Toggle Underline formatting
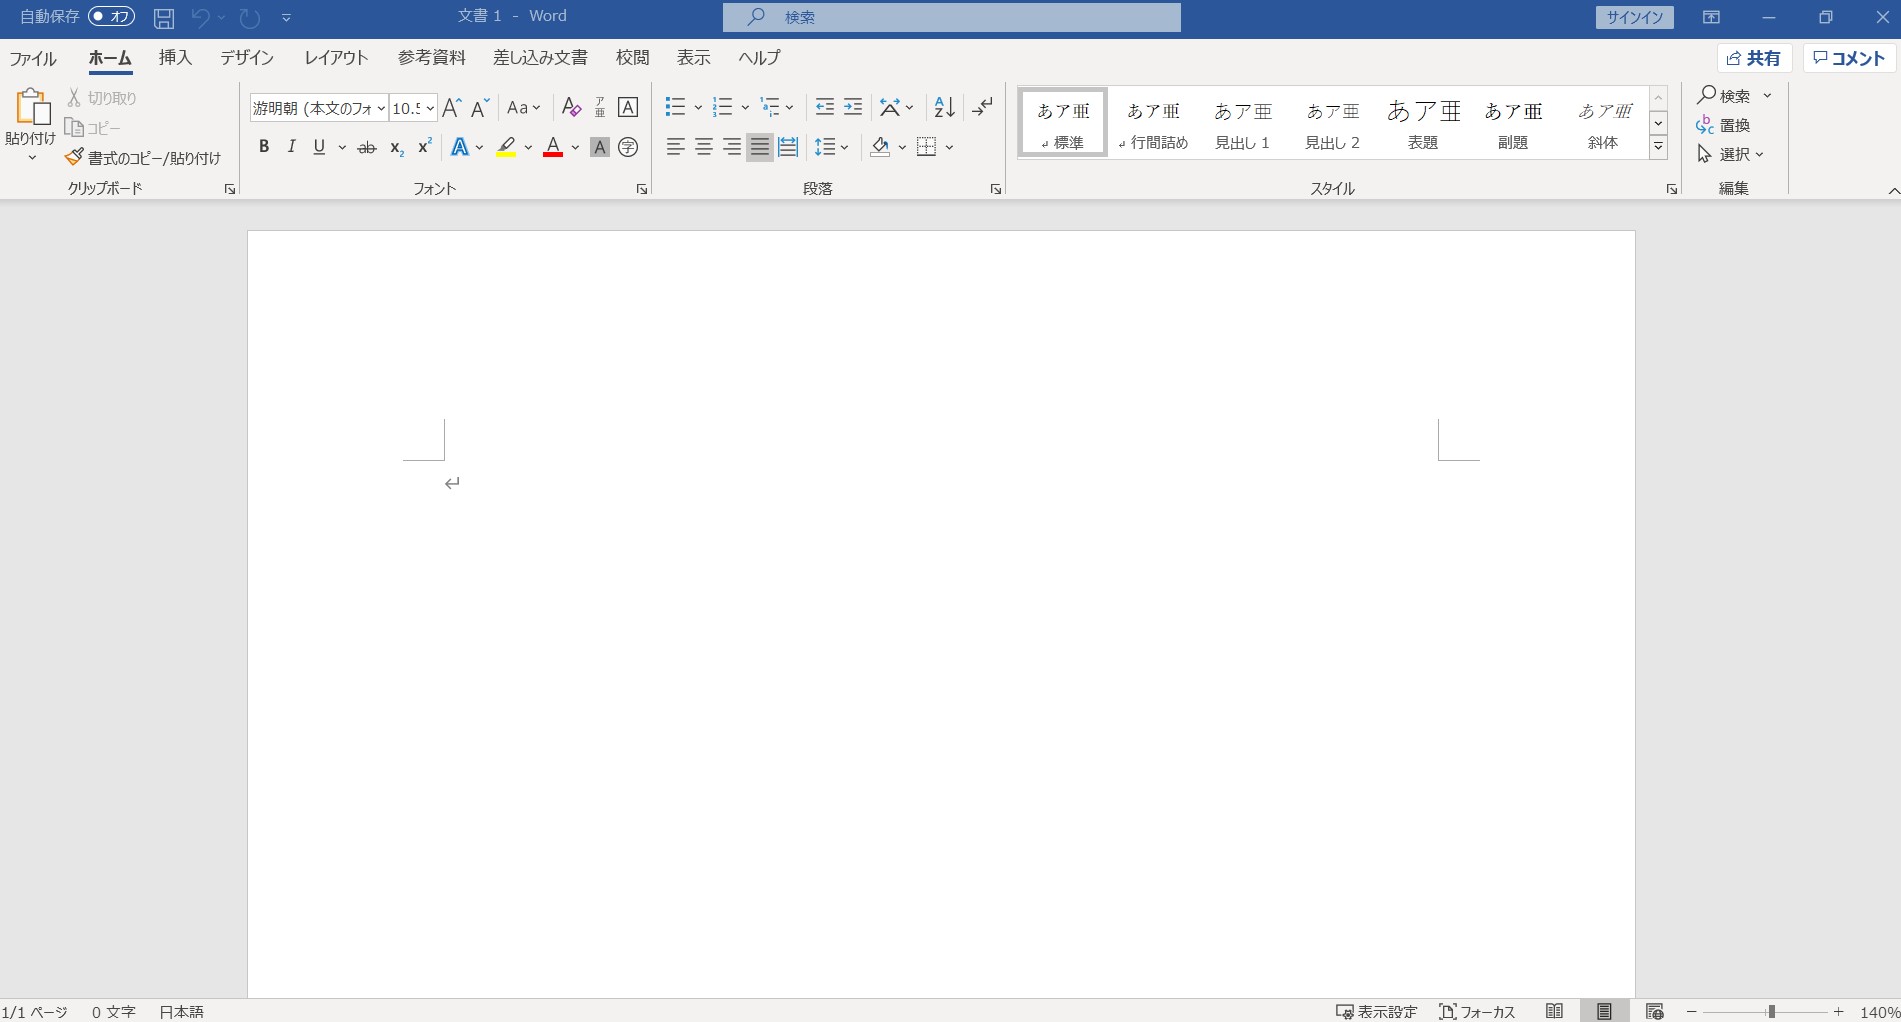1901x1022 pixels. pyautogui.click(x=319, y=147)
